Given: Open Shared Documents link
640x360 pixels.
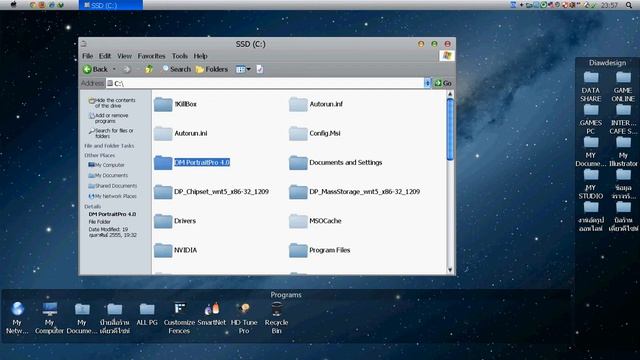Looking at the screenshot, I should 113,186.
